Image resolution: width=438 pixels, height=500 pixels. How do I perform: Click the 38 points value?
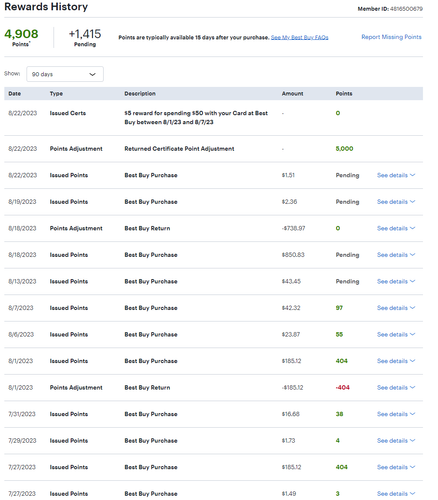(339, 414)
